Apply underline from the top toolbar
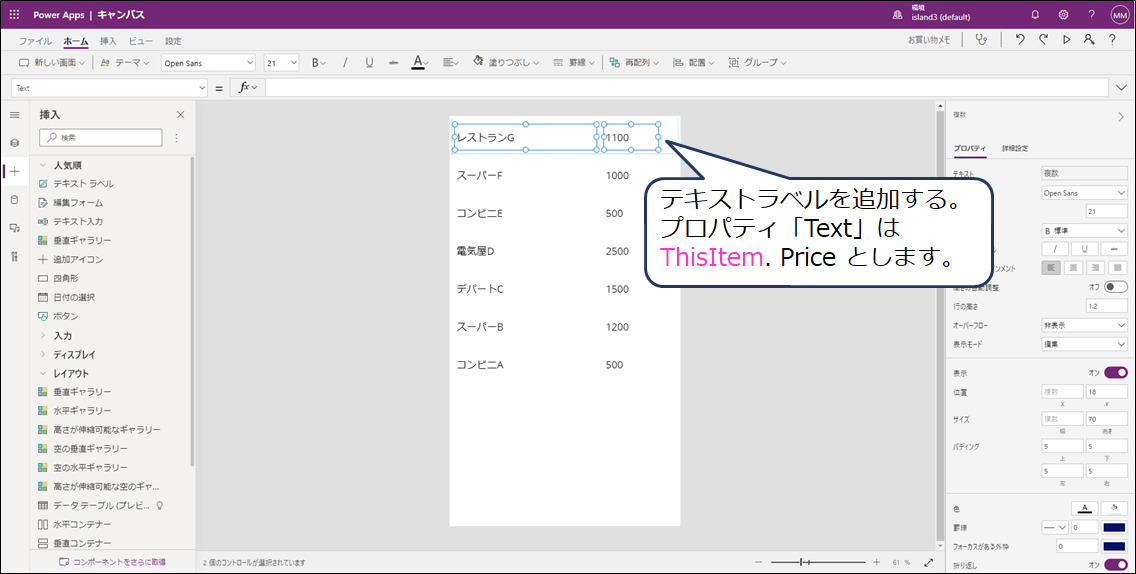Viewport: 1136px width, 574px height. coord(369,63)
